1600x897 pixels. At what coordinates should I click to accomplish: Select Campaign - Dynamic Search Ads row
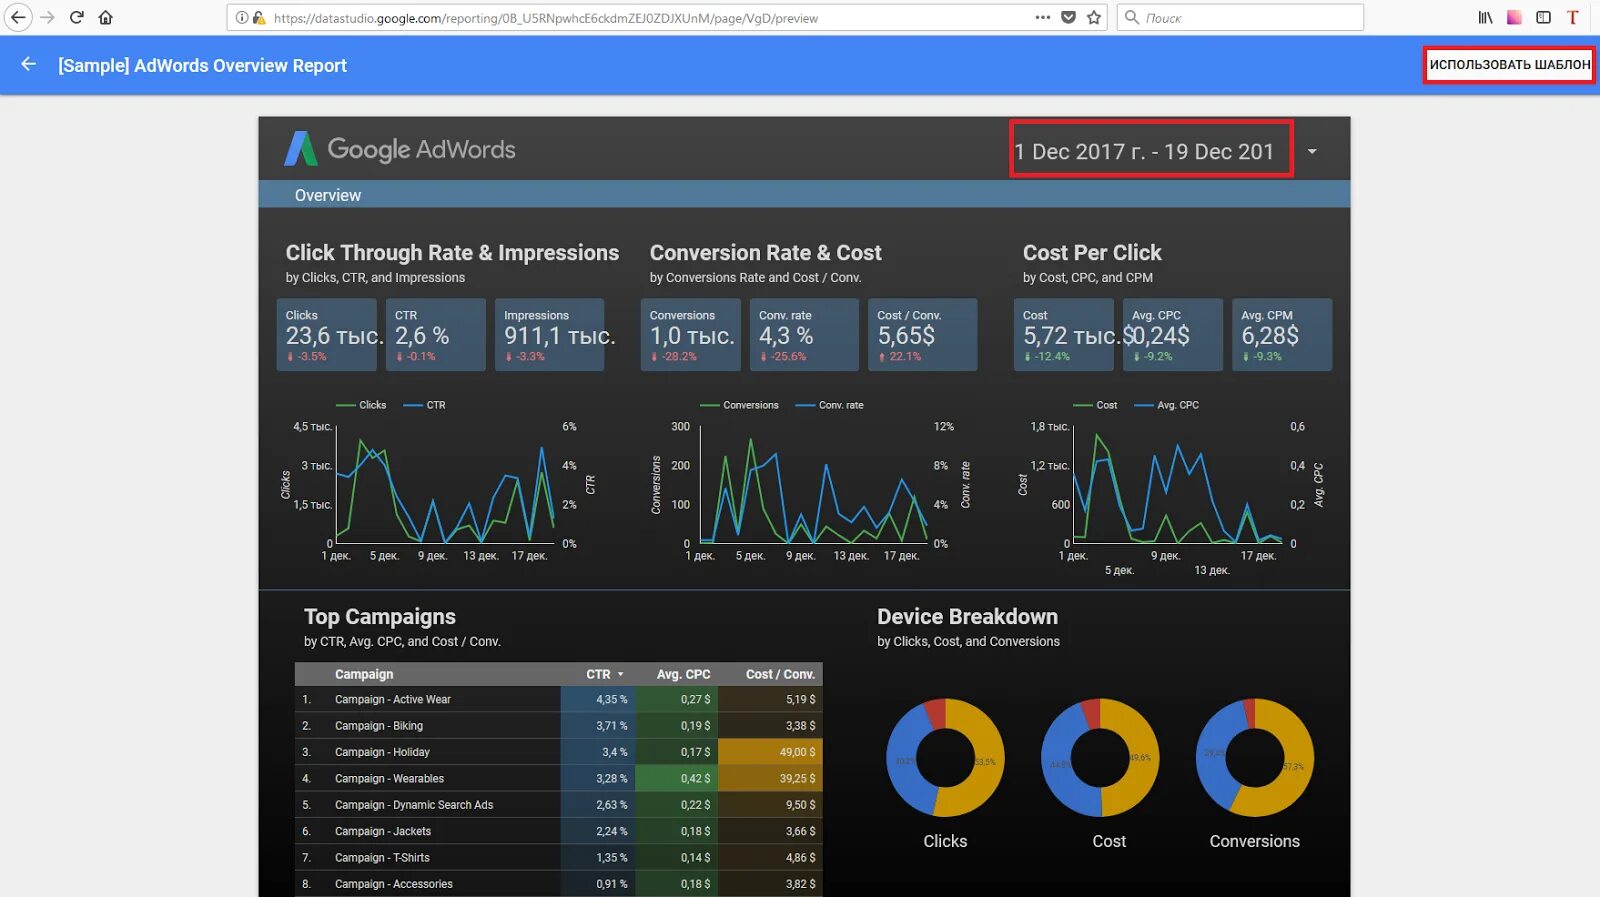point(558,804)
